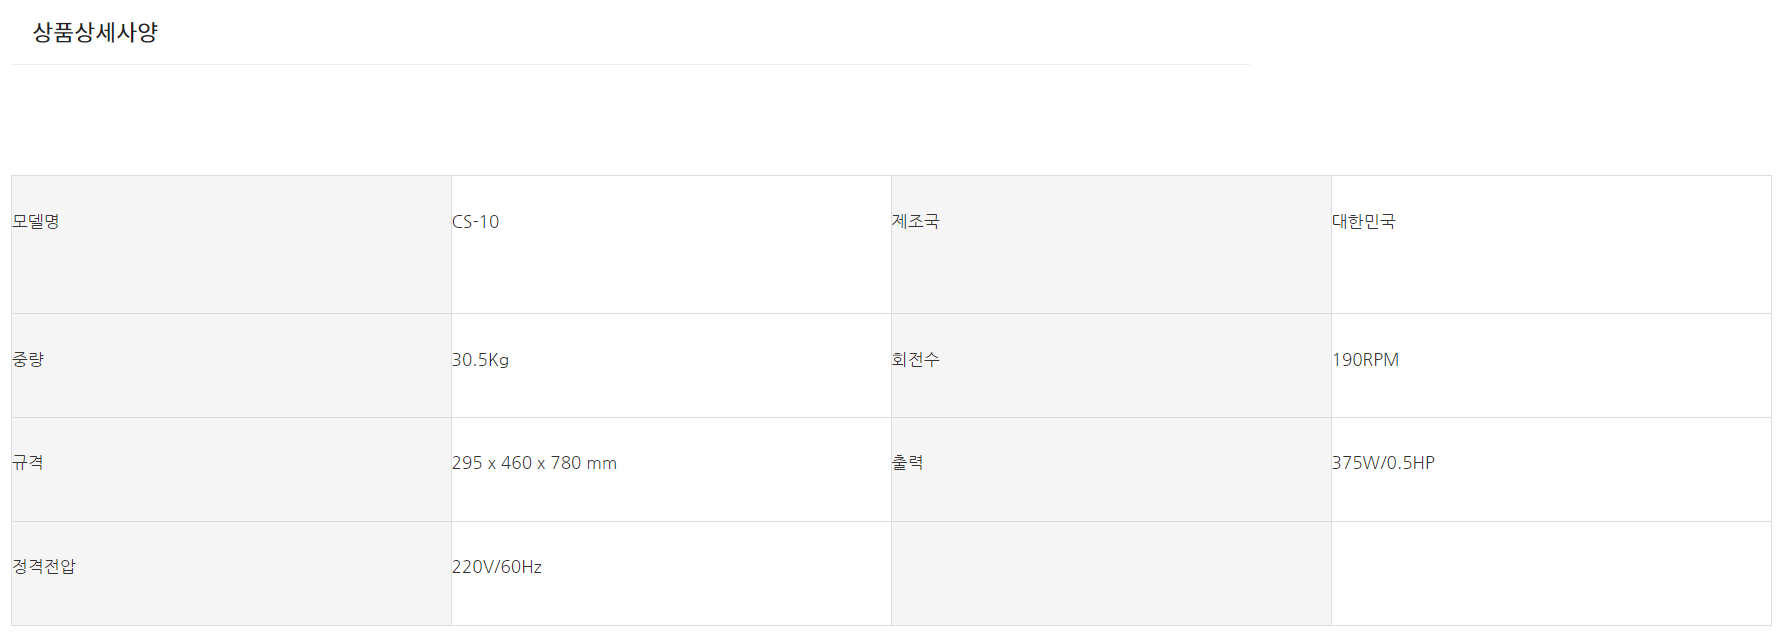
Task: Select the 중량 label cell
Action: 28,359
